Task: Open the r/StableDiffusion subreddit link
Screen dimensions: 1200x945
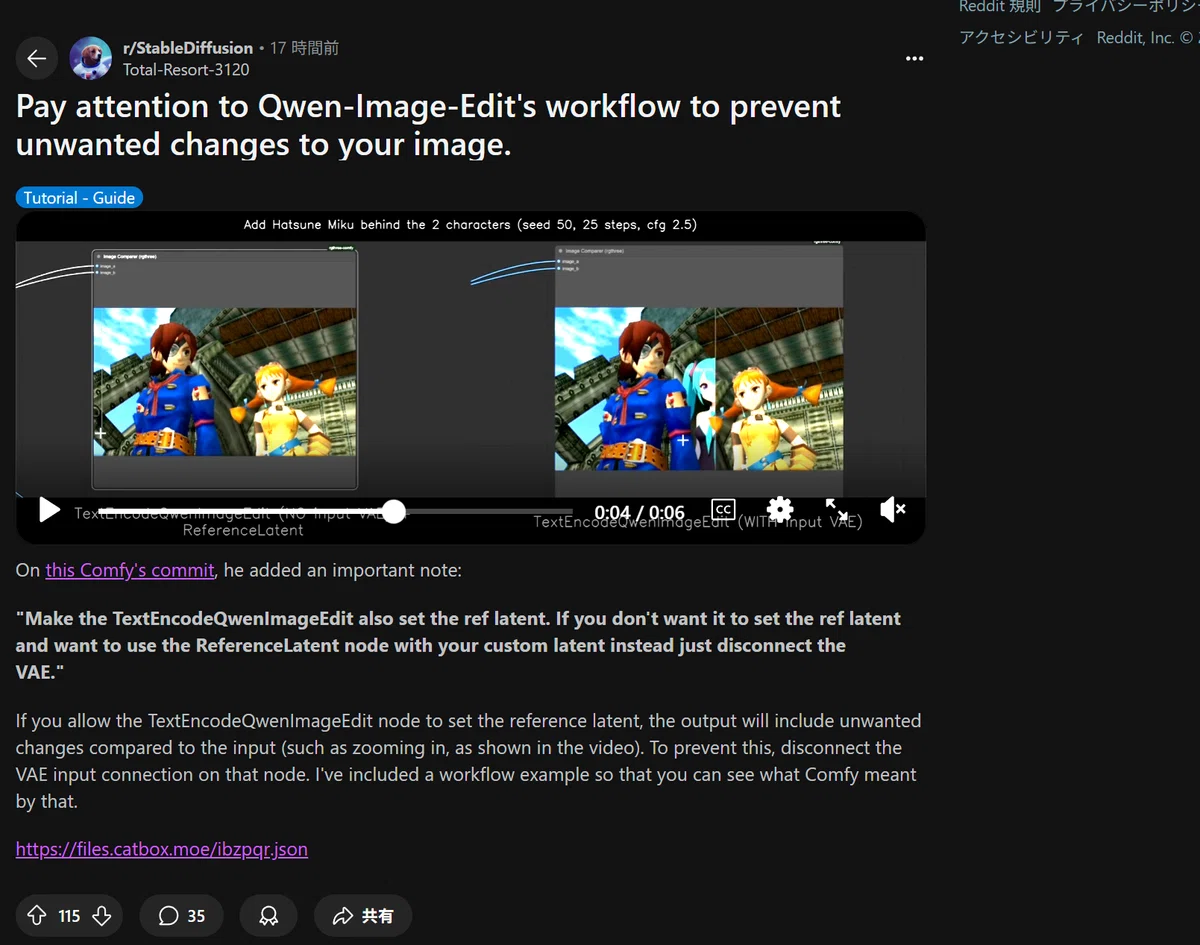Action: pyautogui.click(x=188, y=47)
